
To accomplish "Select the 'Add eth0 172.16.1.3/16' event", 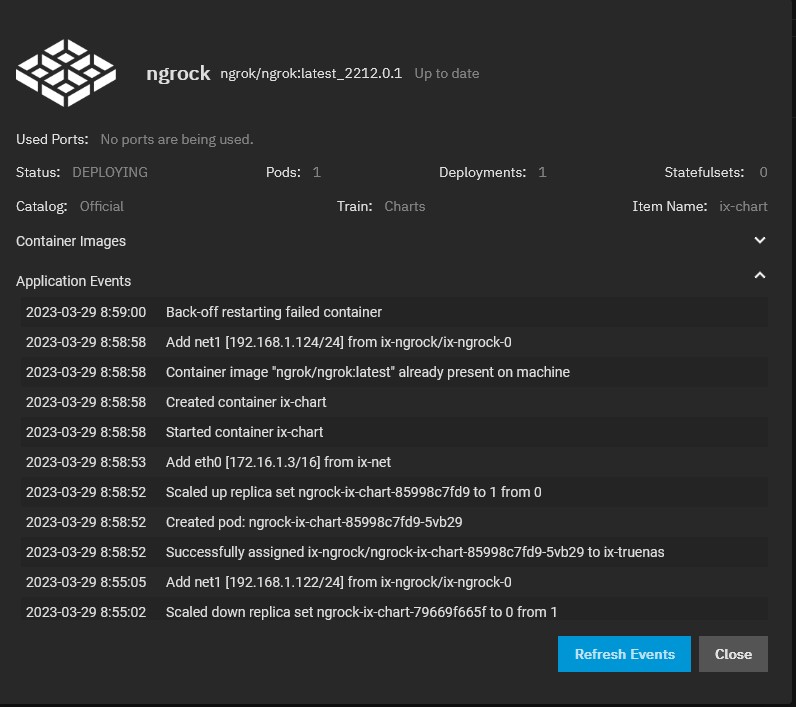I will pos(278,462).
